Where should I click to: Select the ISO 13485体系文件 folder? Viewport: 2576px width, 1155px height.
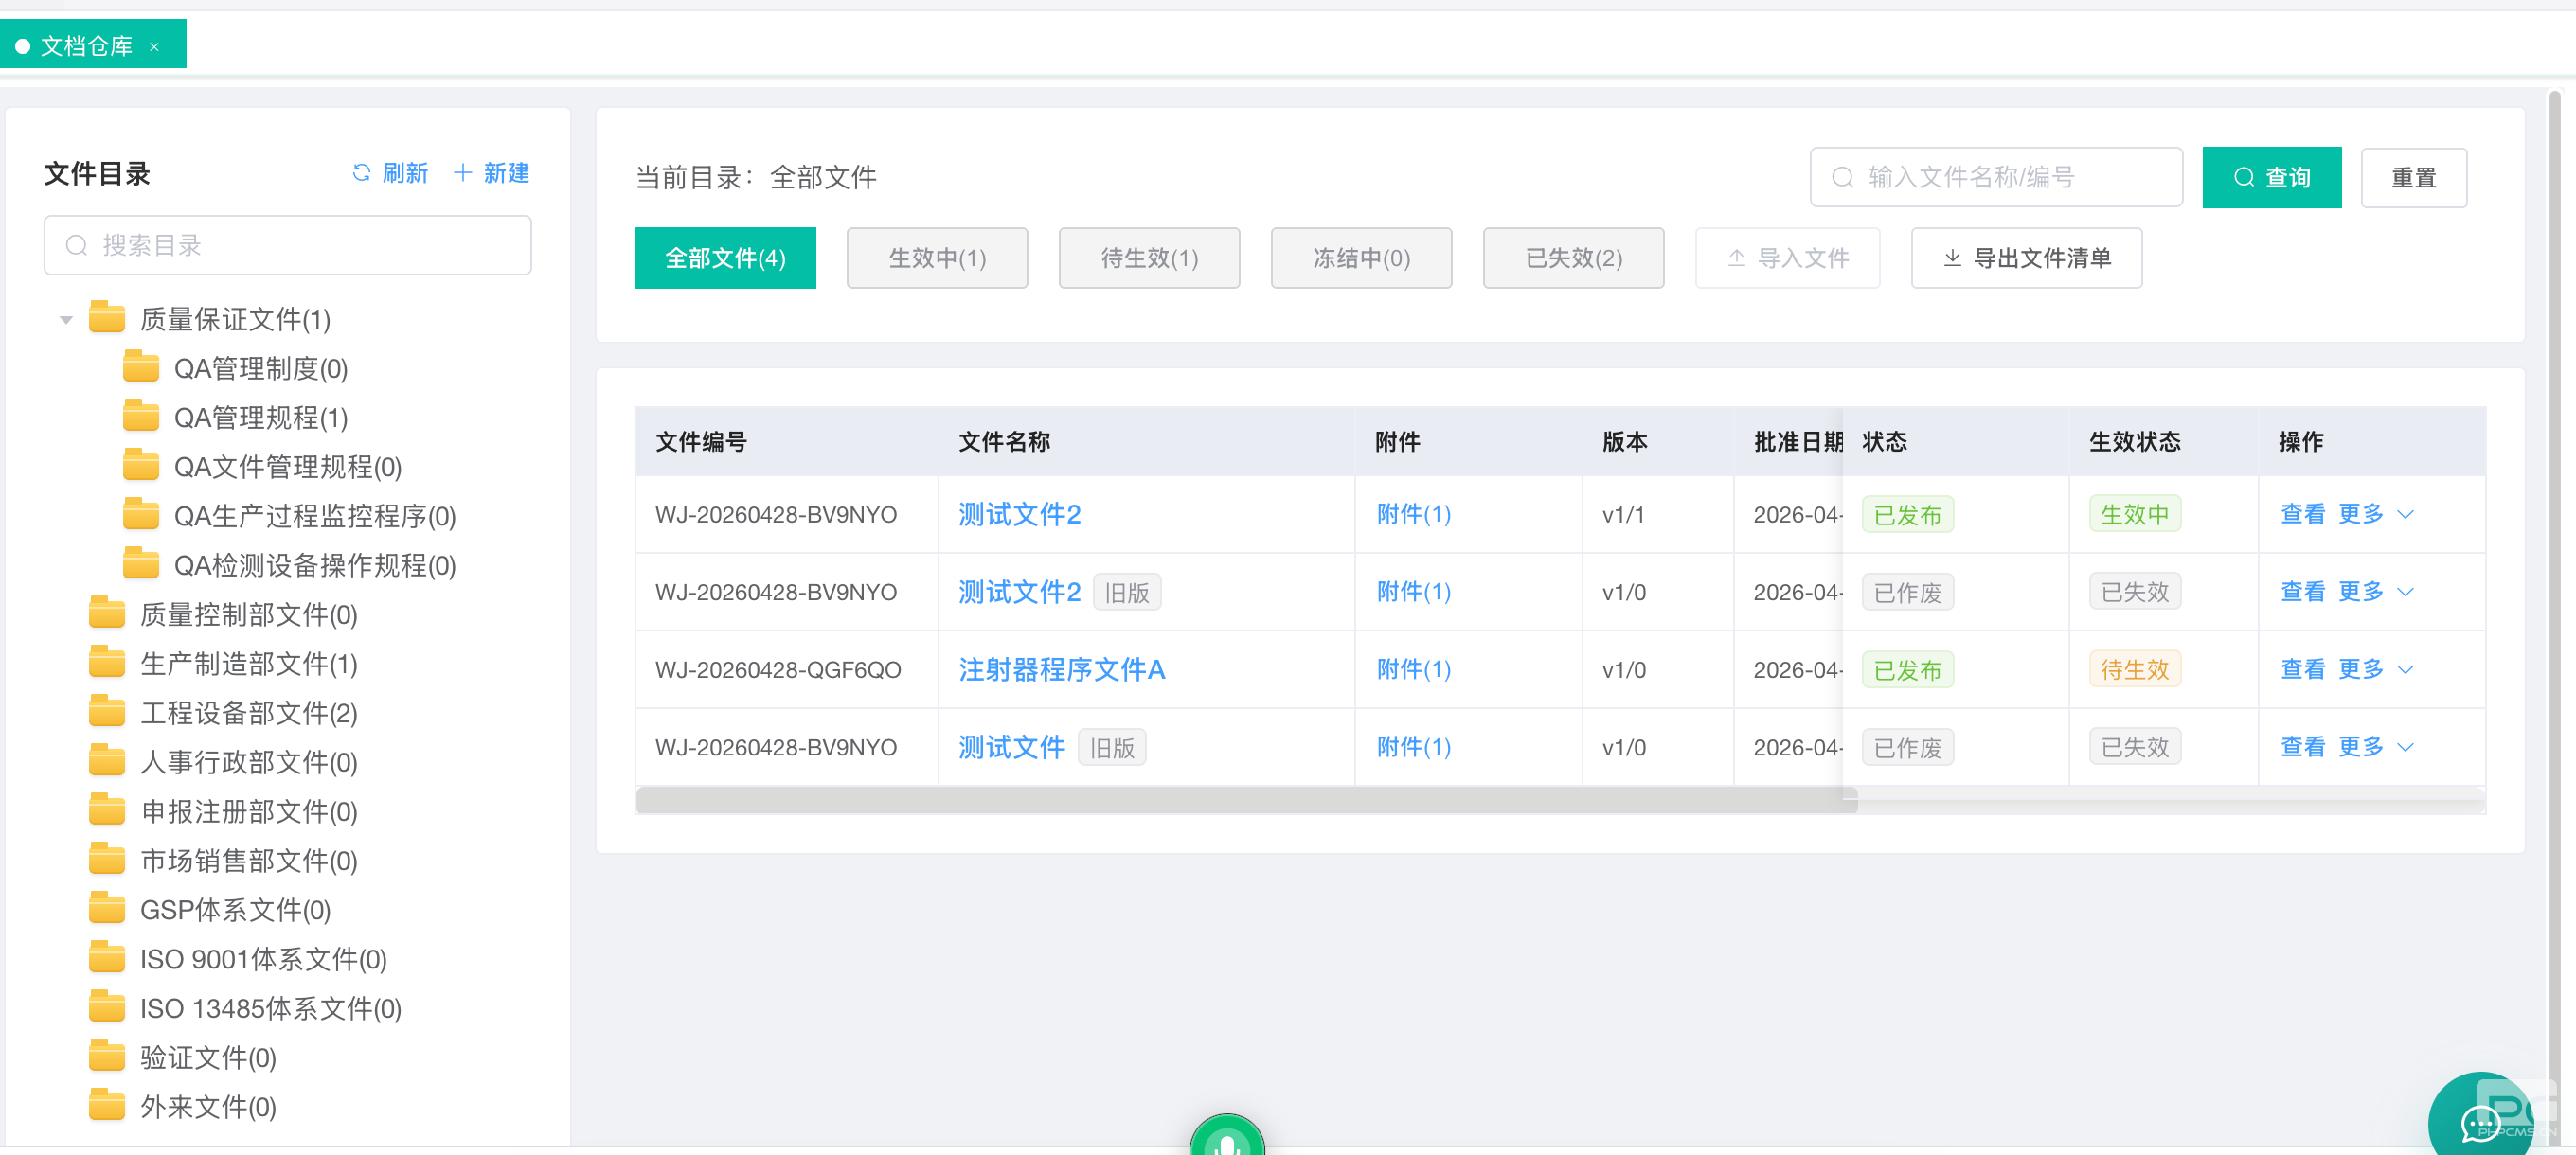pyautogui.click(x=269, y=1008)
